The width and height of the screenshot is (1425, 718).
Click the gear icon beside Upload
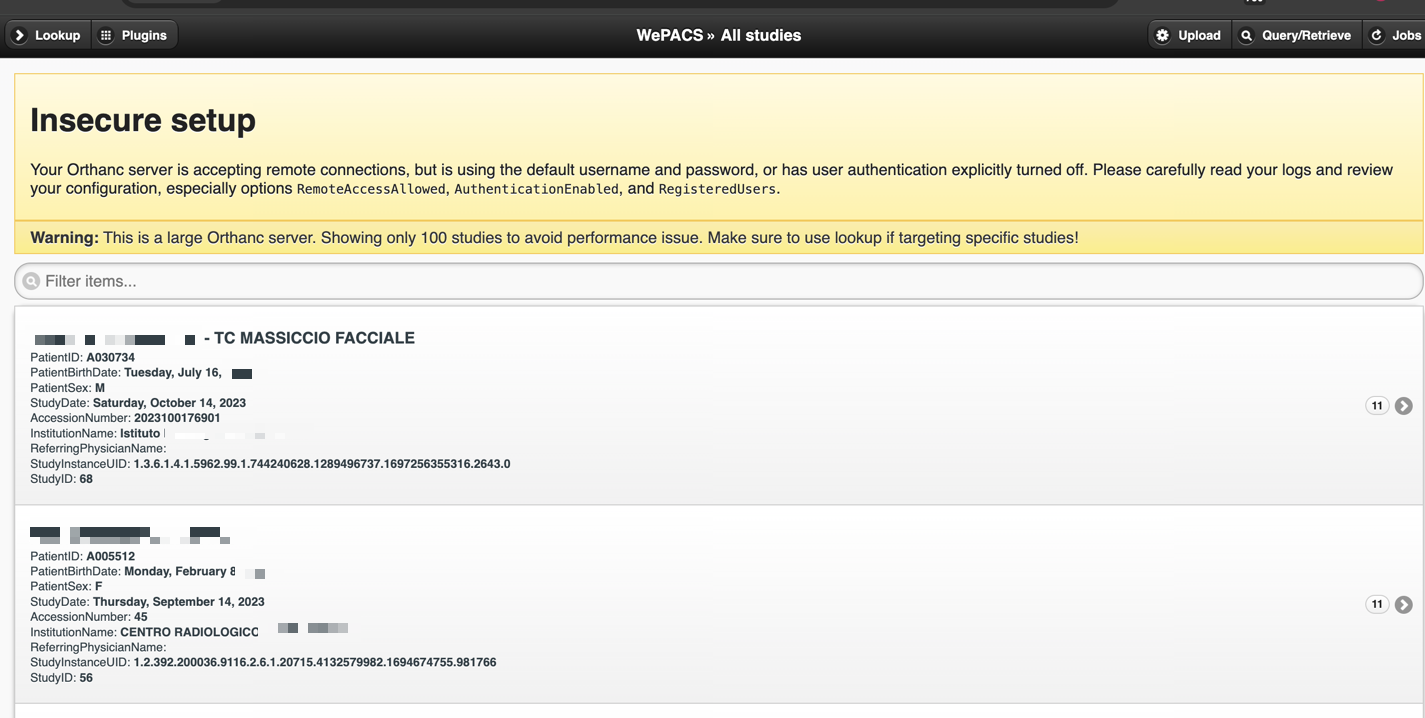pyautogui.click(x=1162, y=35)
